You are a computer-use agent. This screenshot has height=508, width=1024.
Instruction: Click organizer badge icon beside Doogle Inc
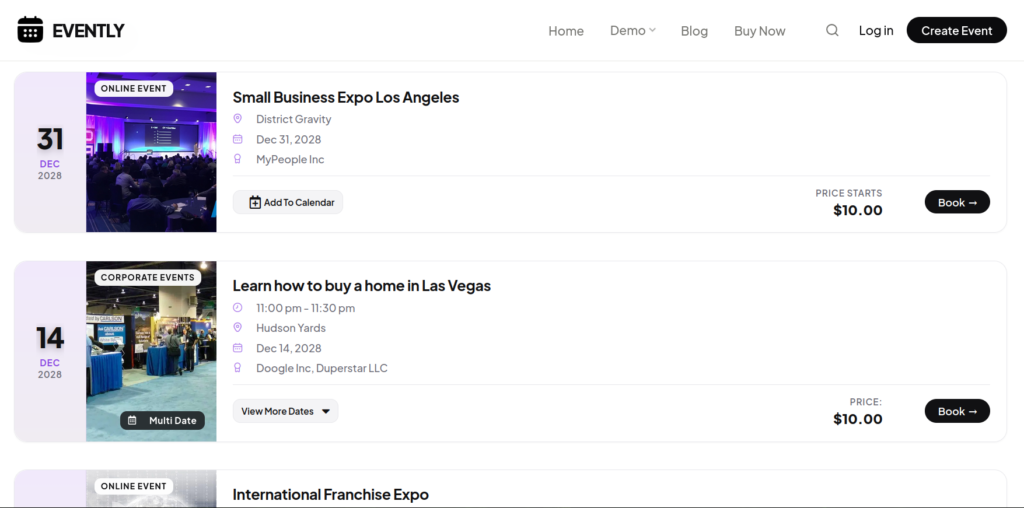(238, 368)
